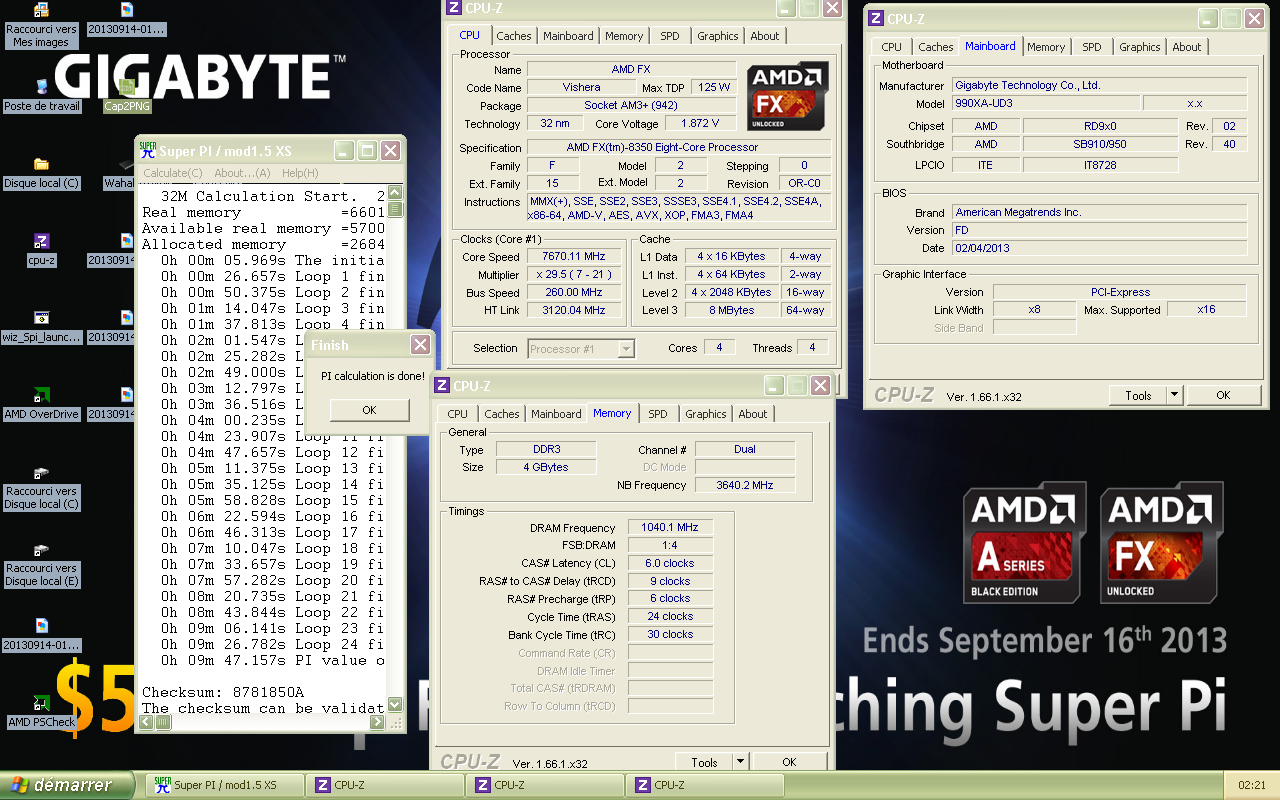This screenshot has width=1280, height=800.
Task: Click the AMD FX Unlocked logo in CPU-Z
Action: point(788,97)
